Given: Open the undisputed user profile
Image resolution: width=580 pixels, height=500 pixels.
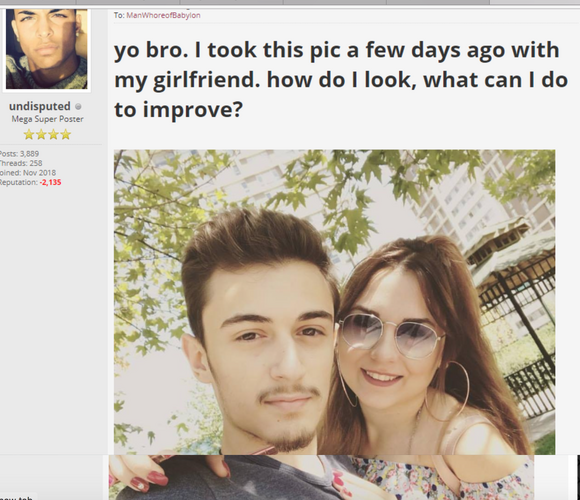Looking at the screenshot, I should point(40,107).
